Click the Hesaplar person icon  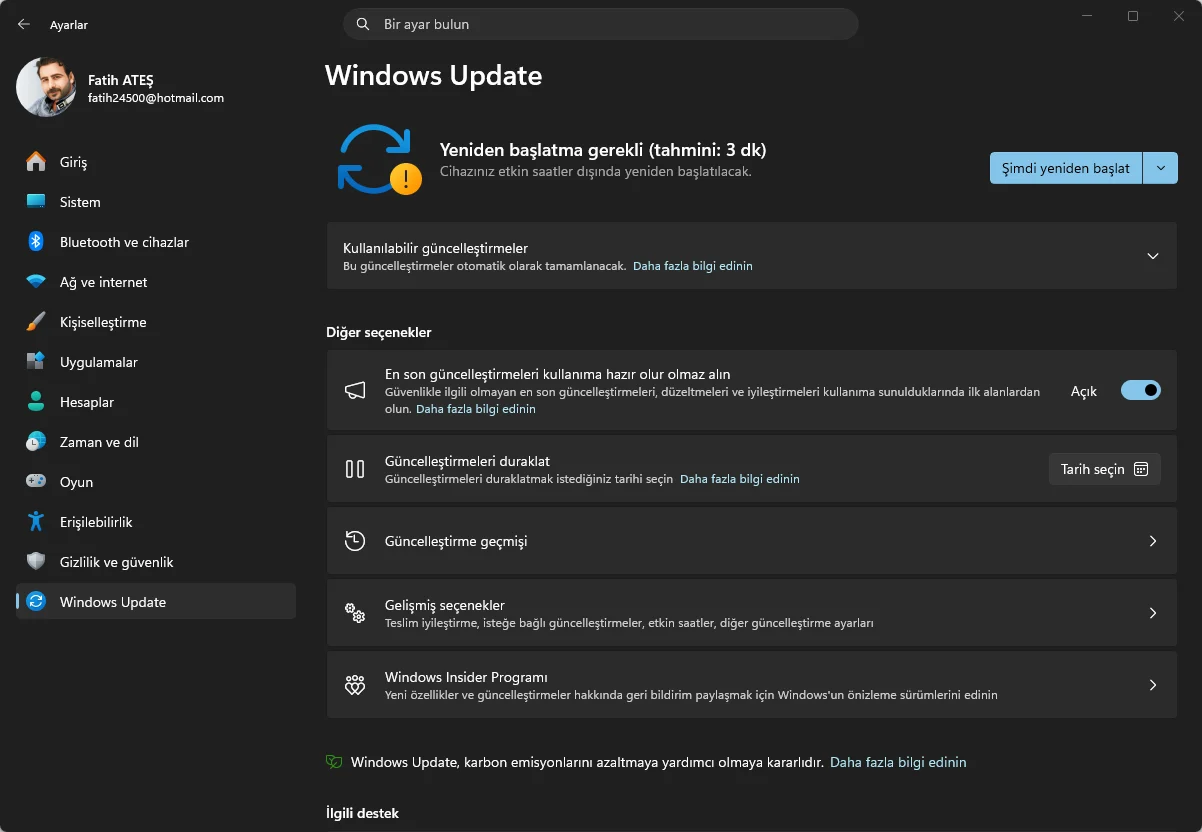[x=36, y=402]
